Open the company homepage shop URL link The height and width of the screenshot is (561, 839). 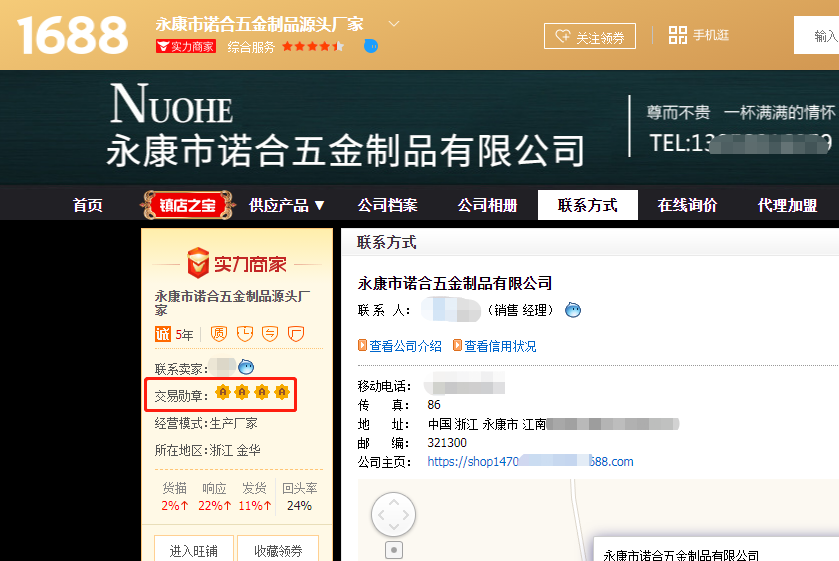530,461
